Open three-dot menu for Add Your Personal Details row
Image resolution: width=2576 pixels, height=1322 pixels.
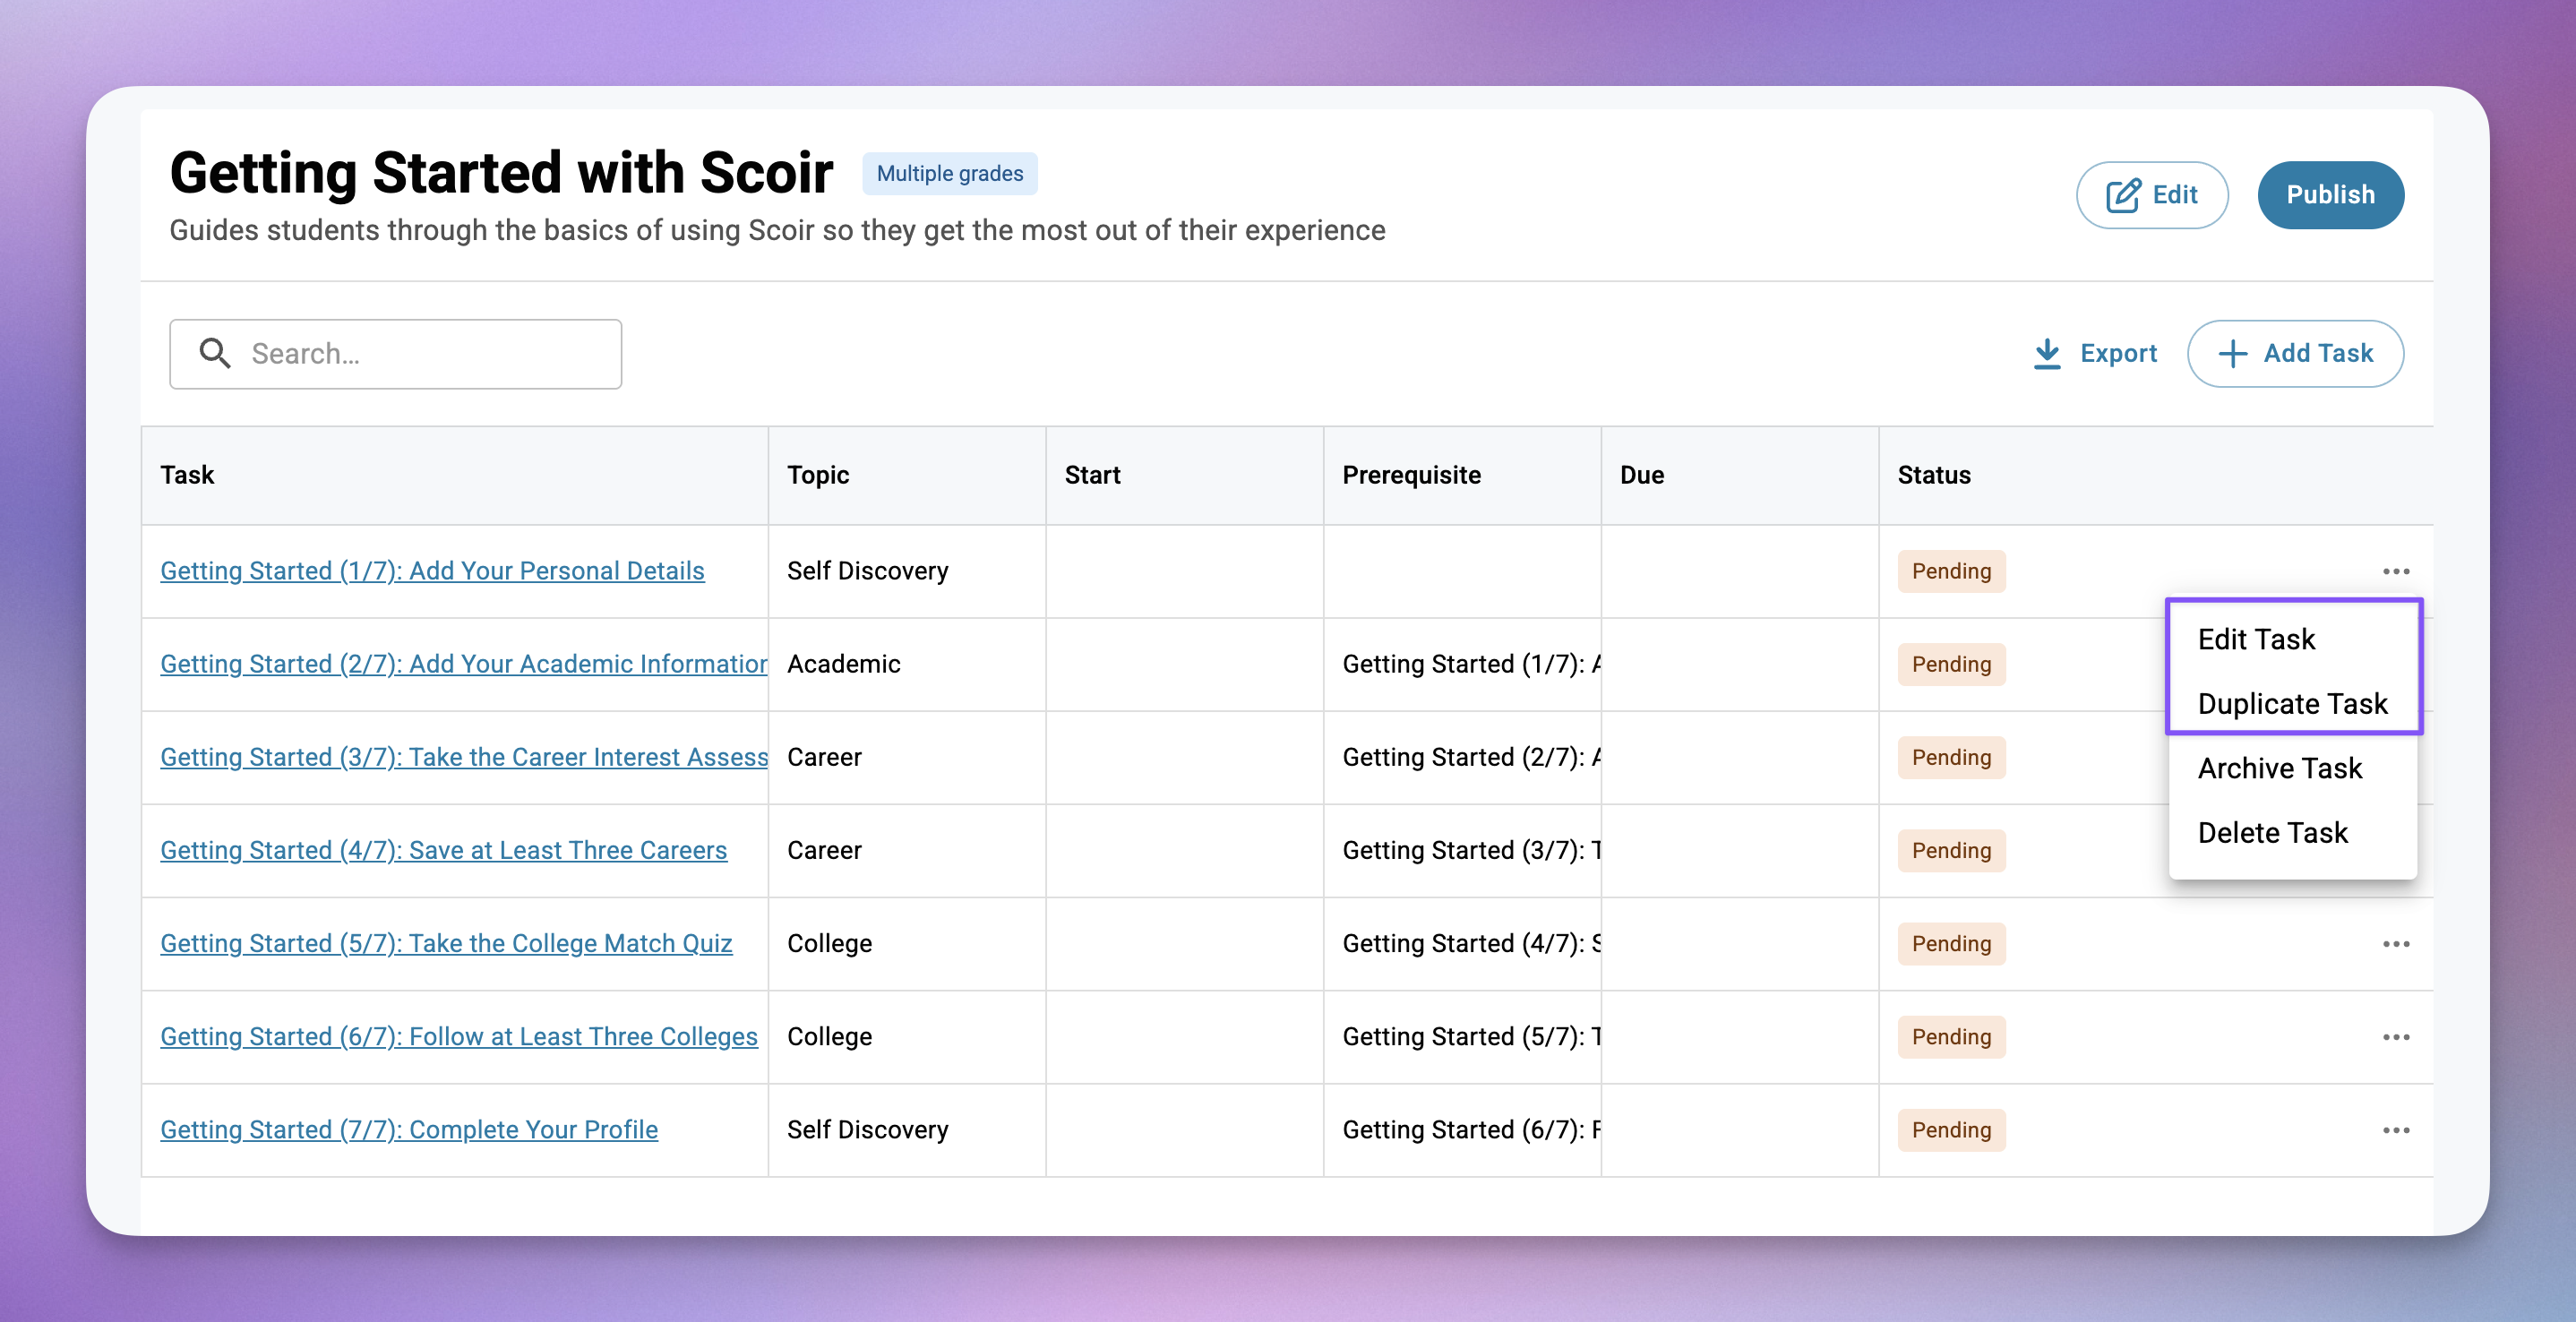click(x=2395, y=571)
